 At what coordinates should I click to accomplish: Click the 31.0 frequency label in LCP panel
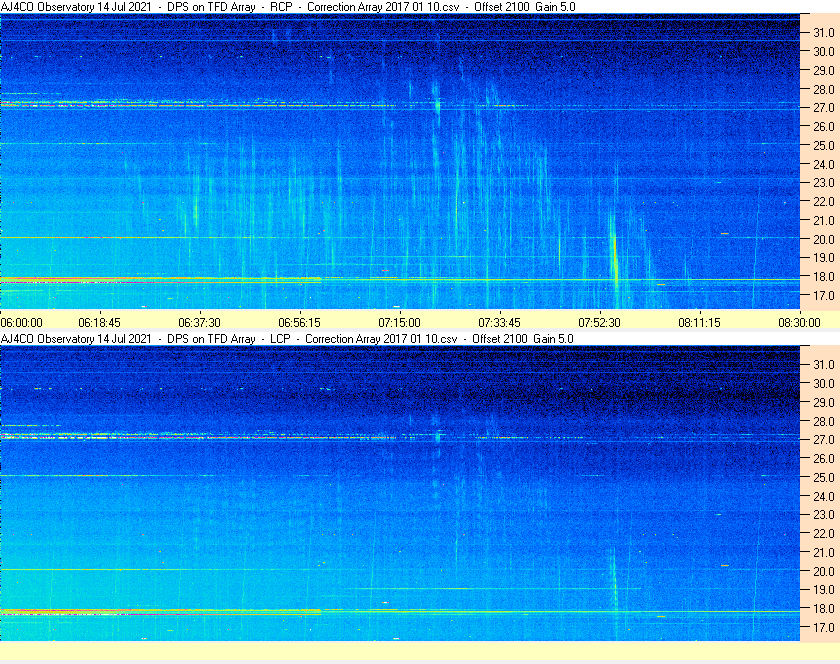(x=824, y=364)
